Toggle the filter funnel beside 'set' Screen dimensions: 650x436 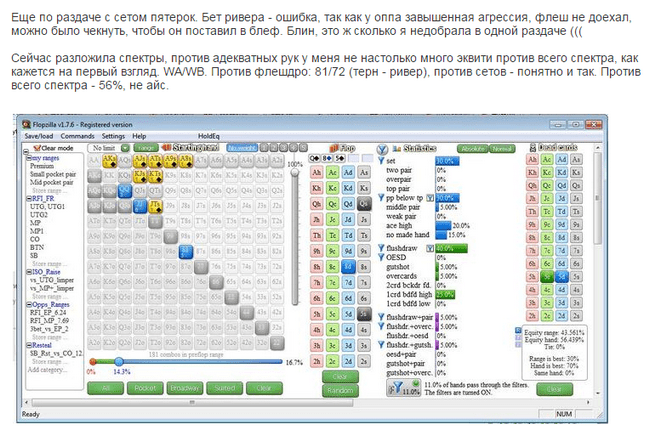pyautogui.click(x=381, y=161)
